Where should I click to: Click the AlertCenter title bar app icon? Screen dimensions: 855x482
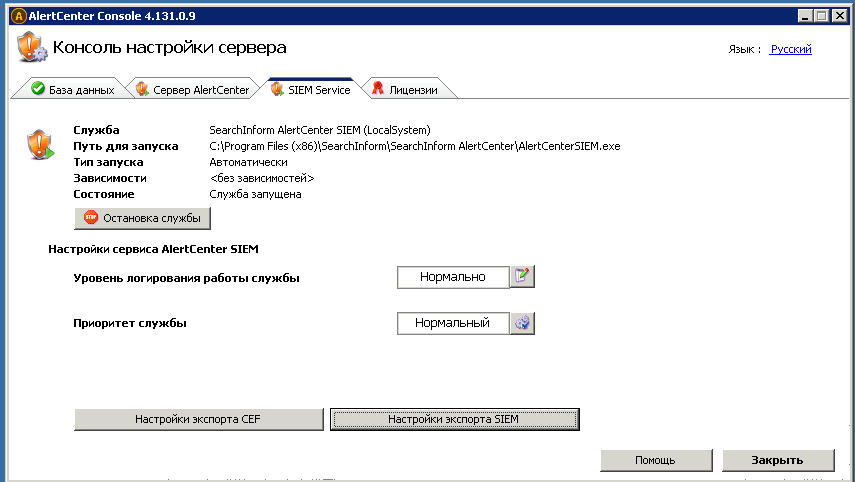(19, 16)
